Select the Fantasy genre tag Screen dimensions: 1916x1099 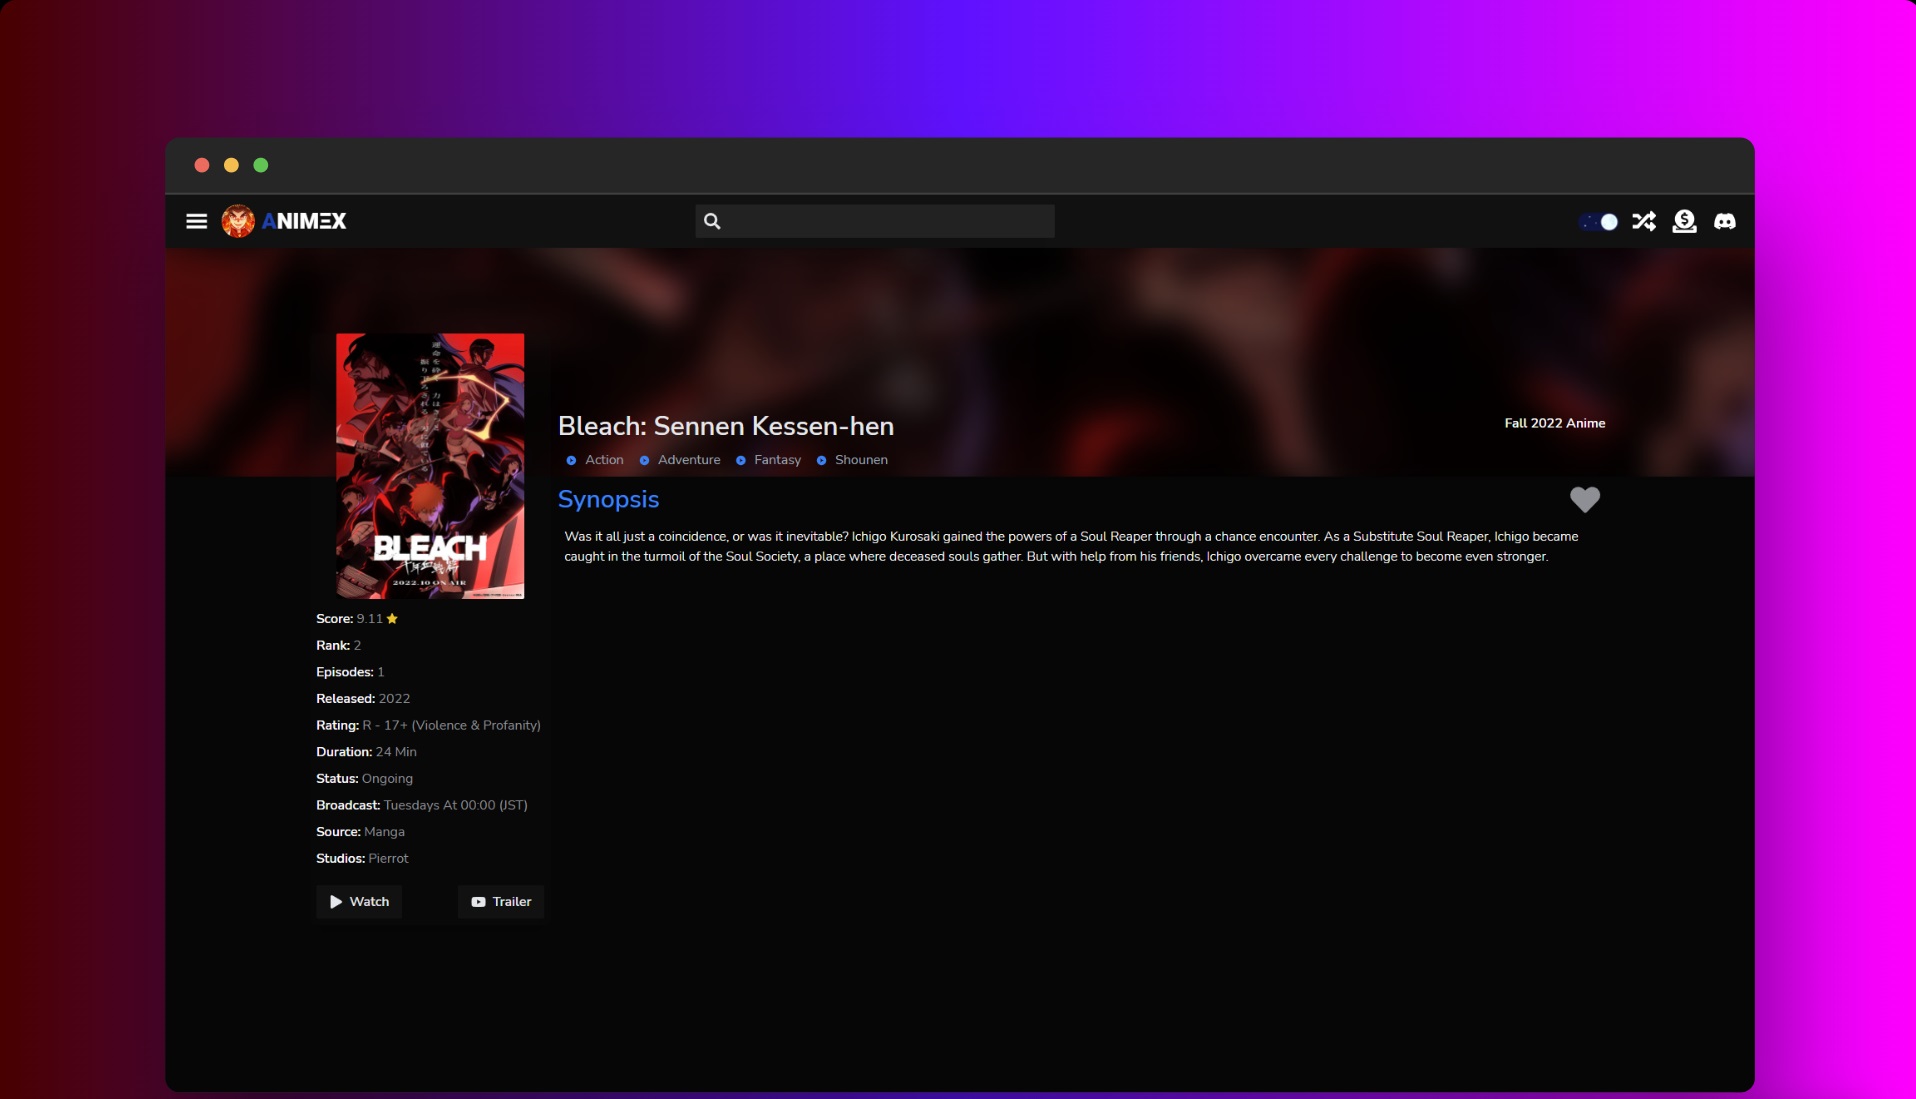coord(768,460)
